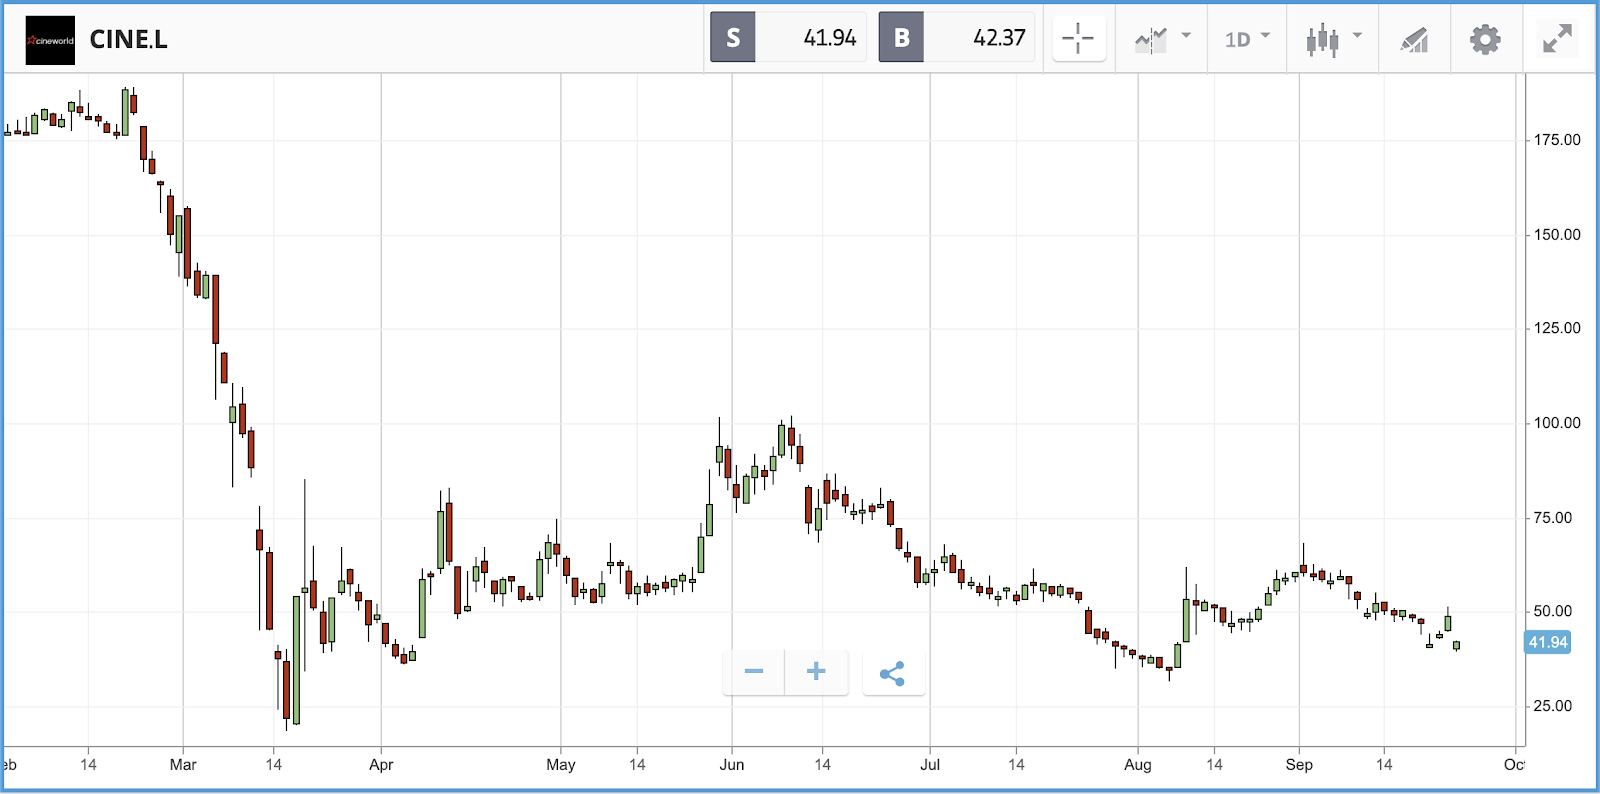Expand the 1D interval dropdown arrow
The height and width of the screenshot is (794, 1600).
(x=1265, y=35)
